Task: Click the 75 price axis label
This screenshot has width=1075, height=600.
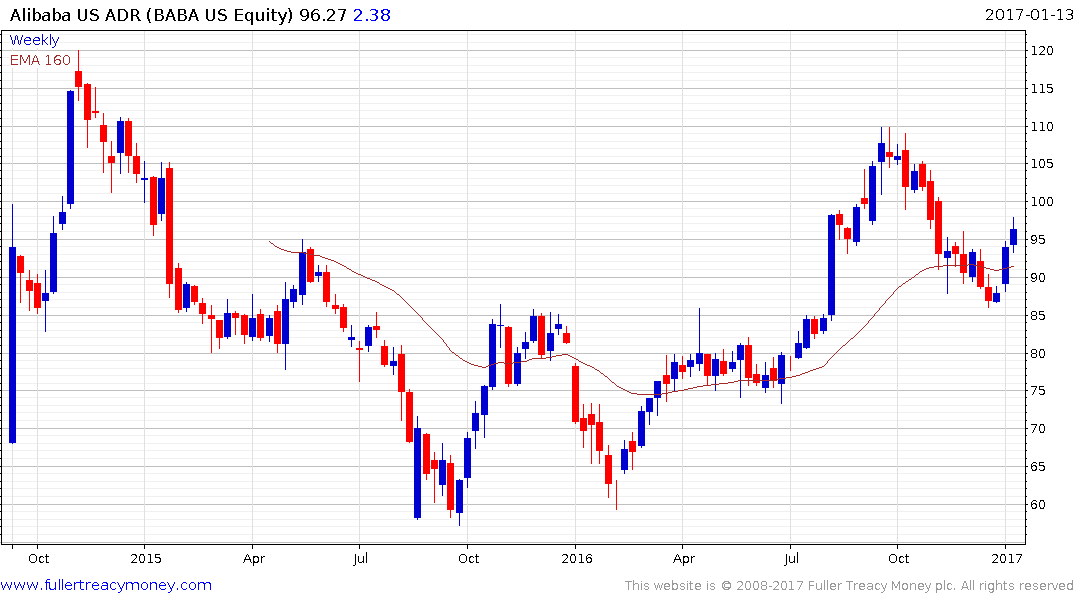Action: (x=1038, y=391)
